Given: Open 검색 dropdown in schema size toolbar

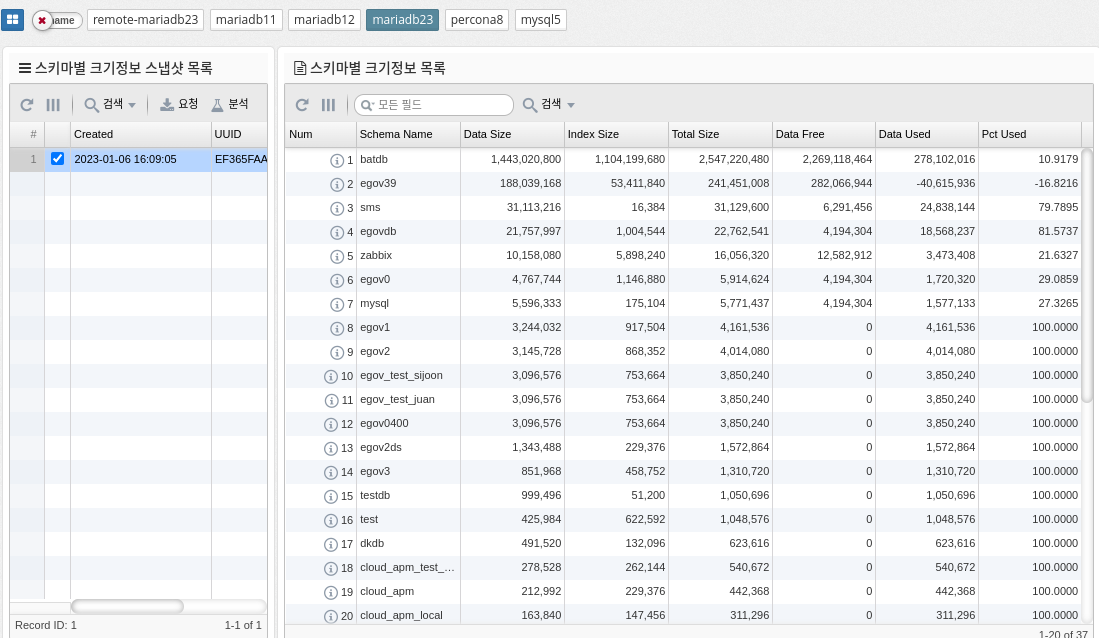Looking at the screenshot, I should click(x=549, y=105).
